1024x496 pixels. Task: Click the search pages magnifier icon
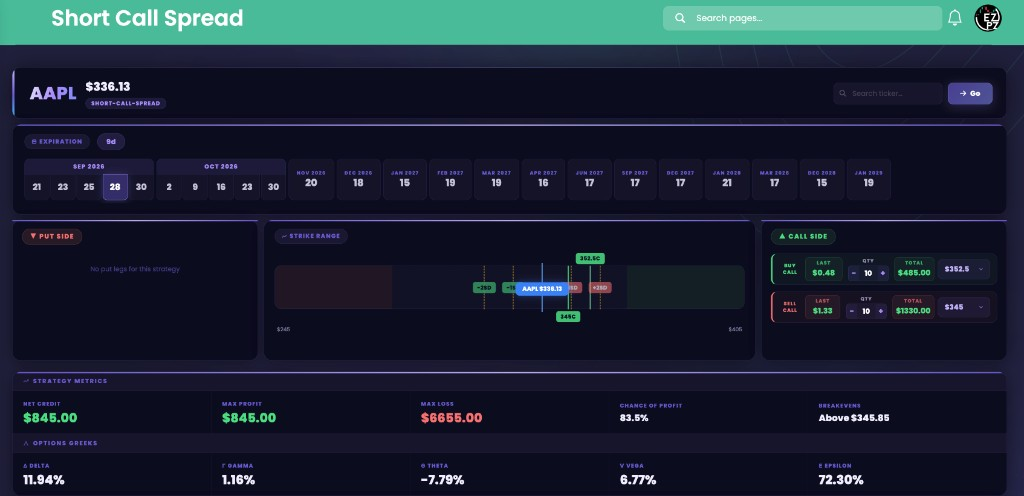[680, 18]
